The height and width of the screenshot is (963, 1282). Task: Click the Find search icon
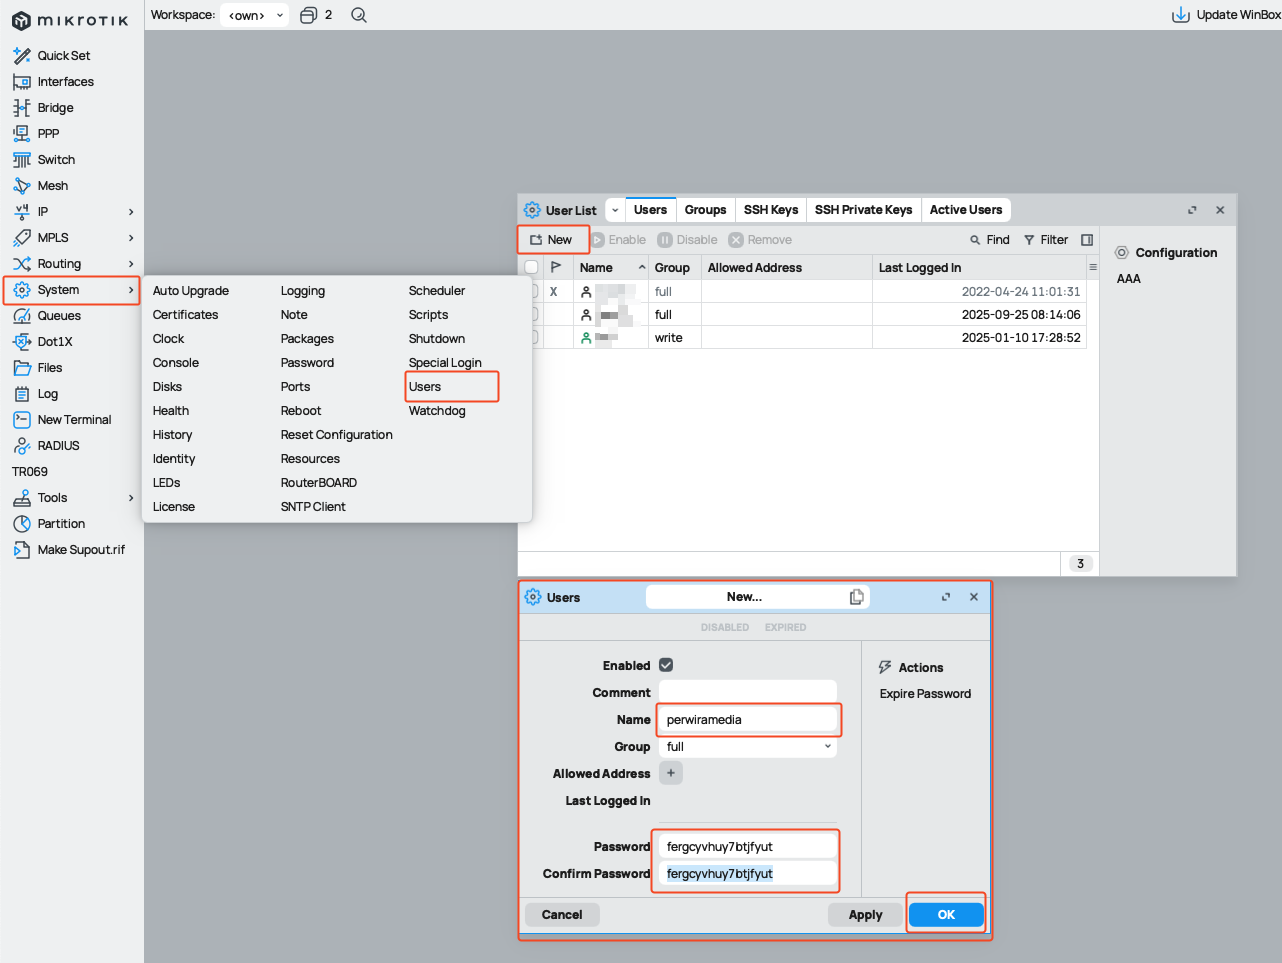(x=975, y=240)
